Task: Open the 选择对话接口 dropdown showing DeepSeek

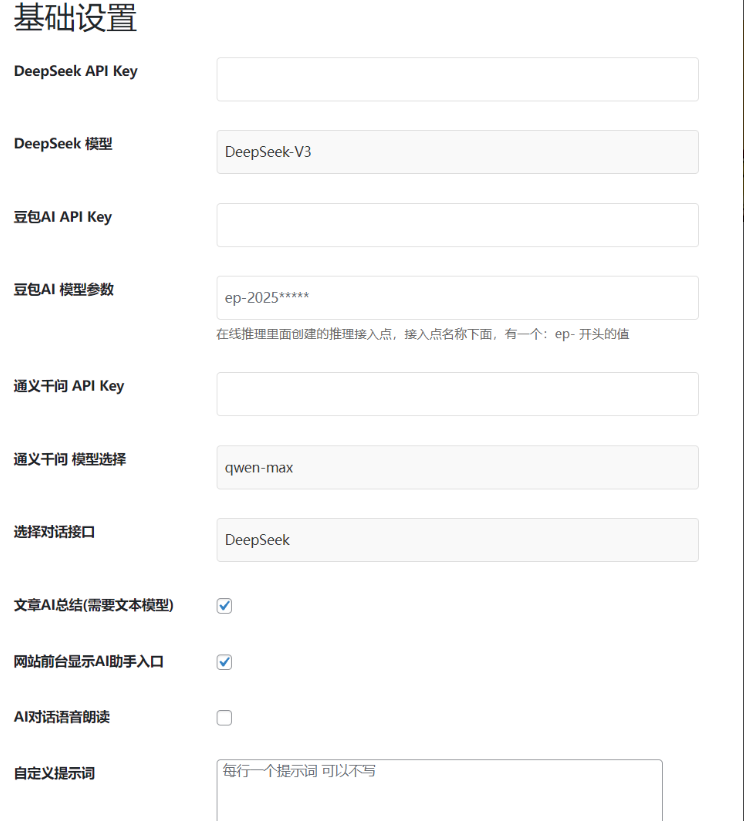Action: [457, 540]
